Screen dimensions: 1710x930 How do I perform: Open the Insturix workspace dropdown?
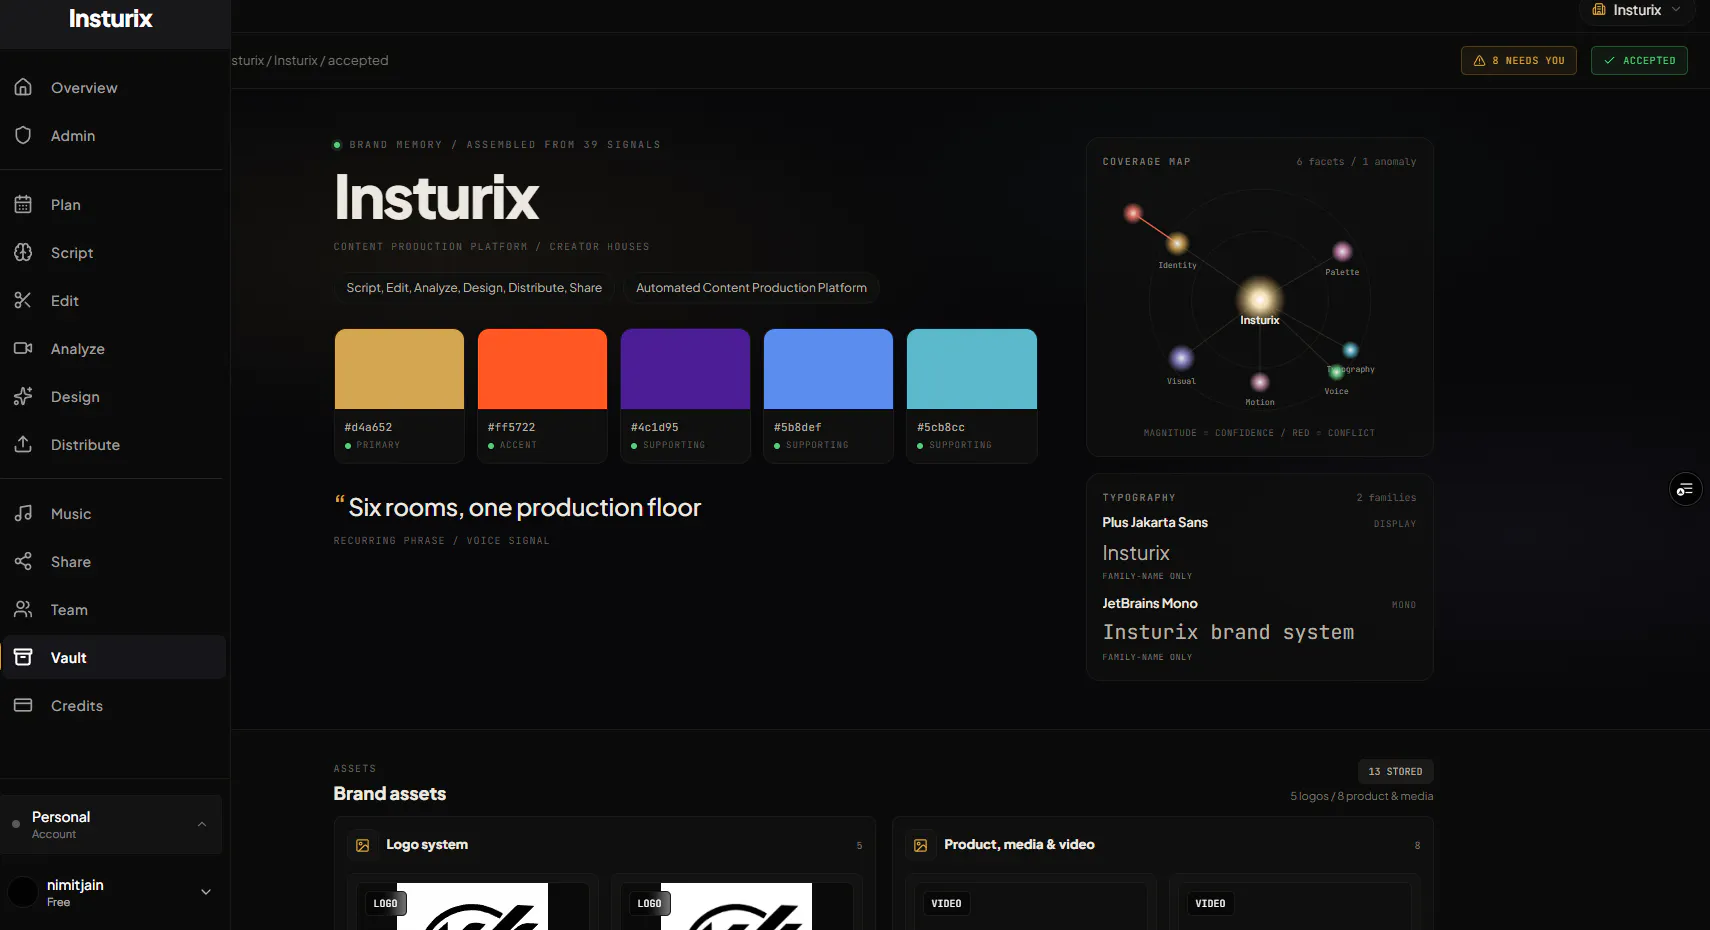click(1637, 10)
